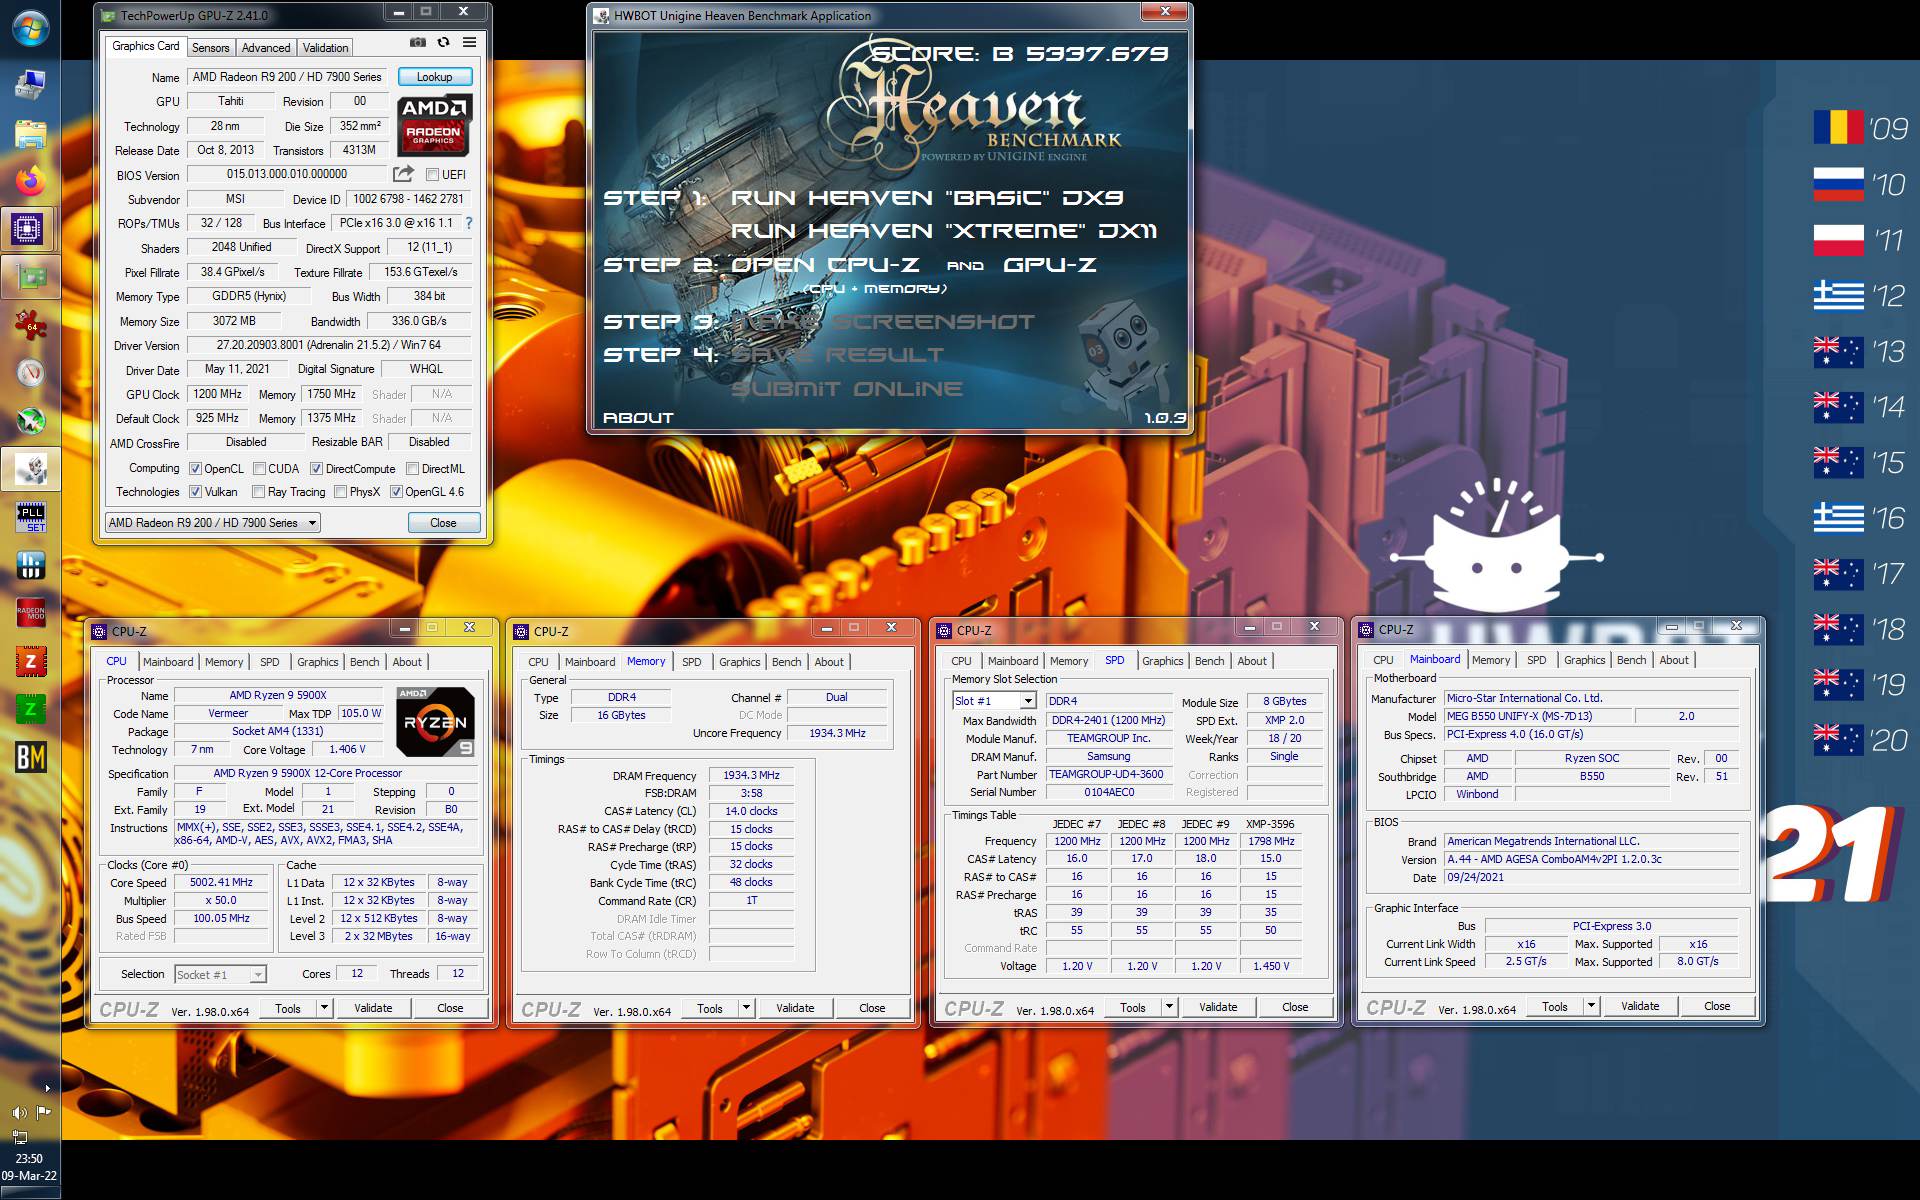Open Windows Explorer from the taskbar
This screenshot has height=1200, width=1920.
coord(30,133)
